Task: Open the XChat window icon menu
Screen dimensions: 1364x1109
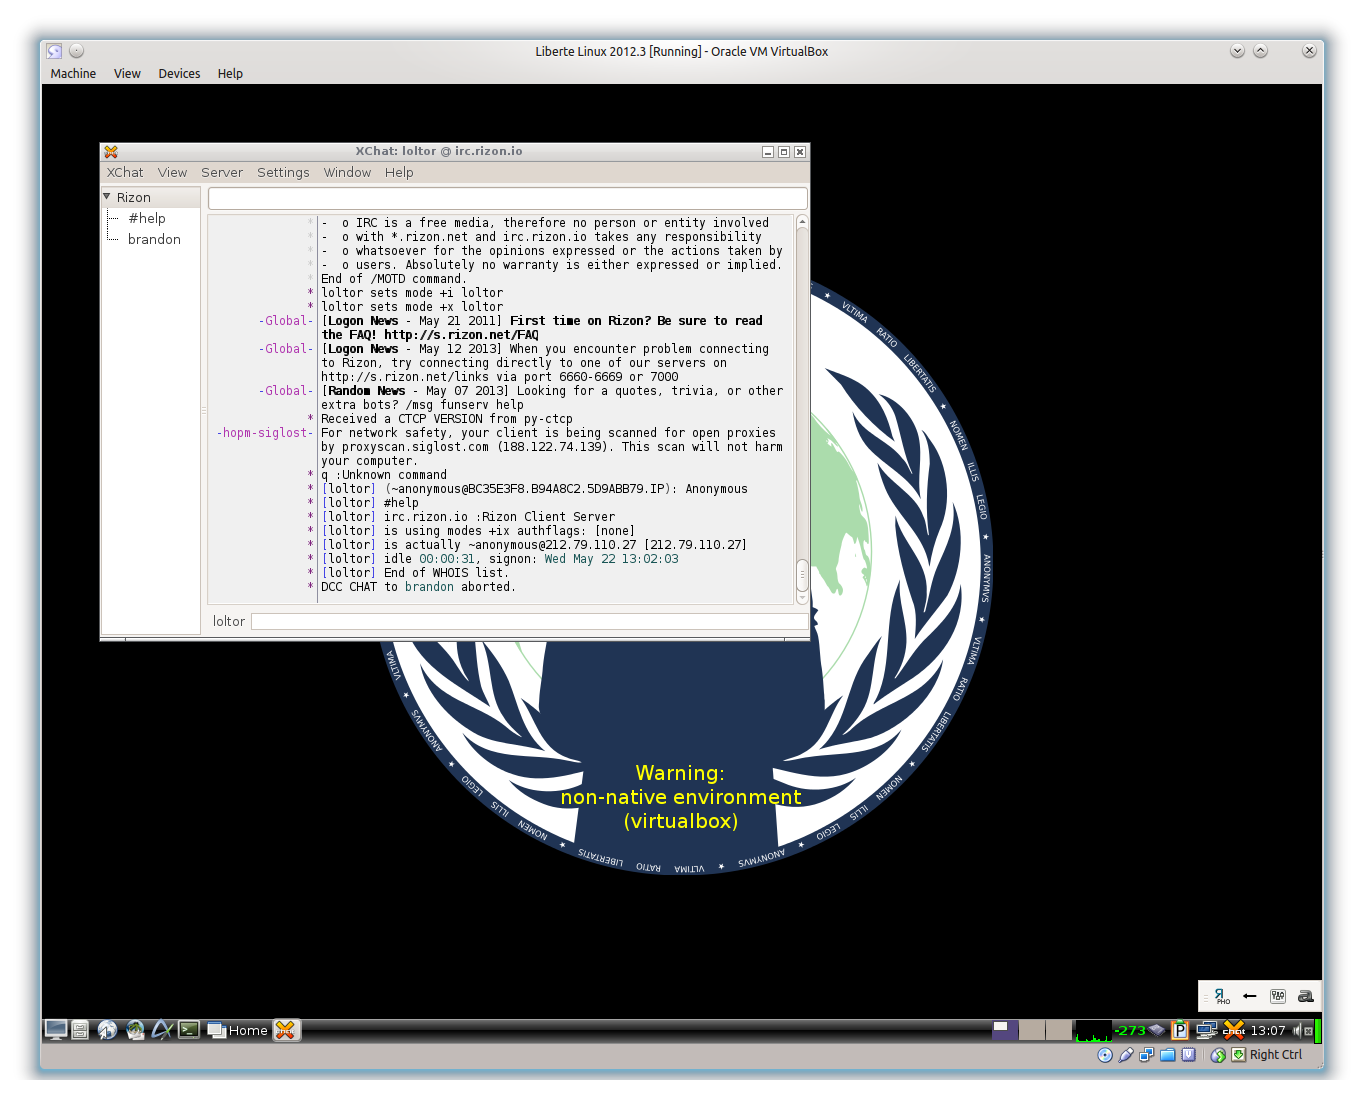Action: point(111,152)
